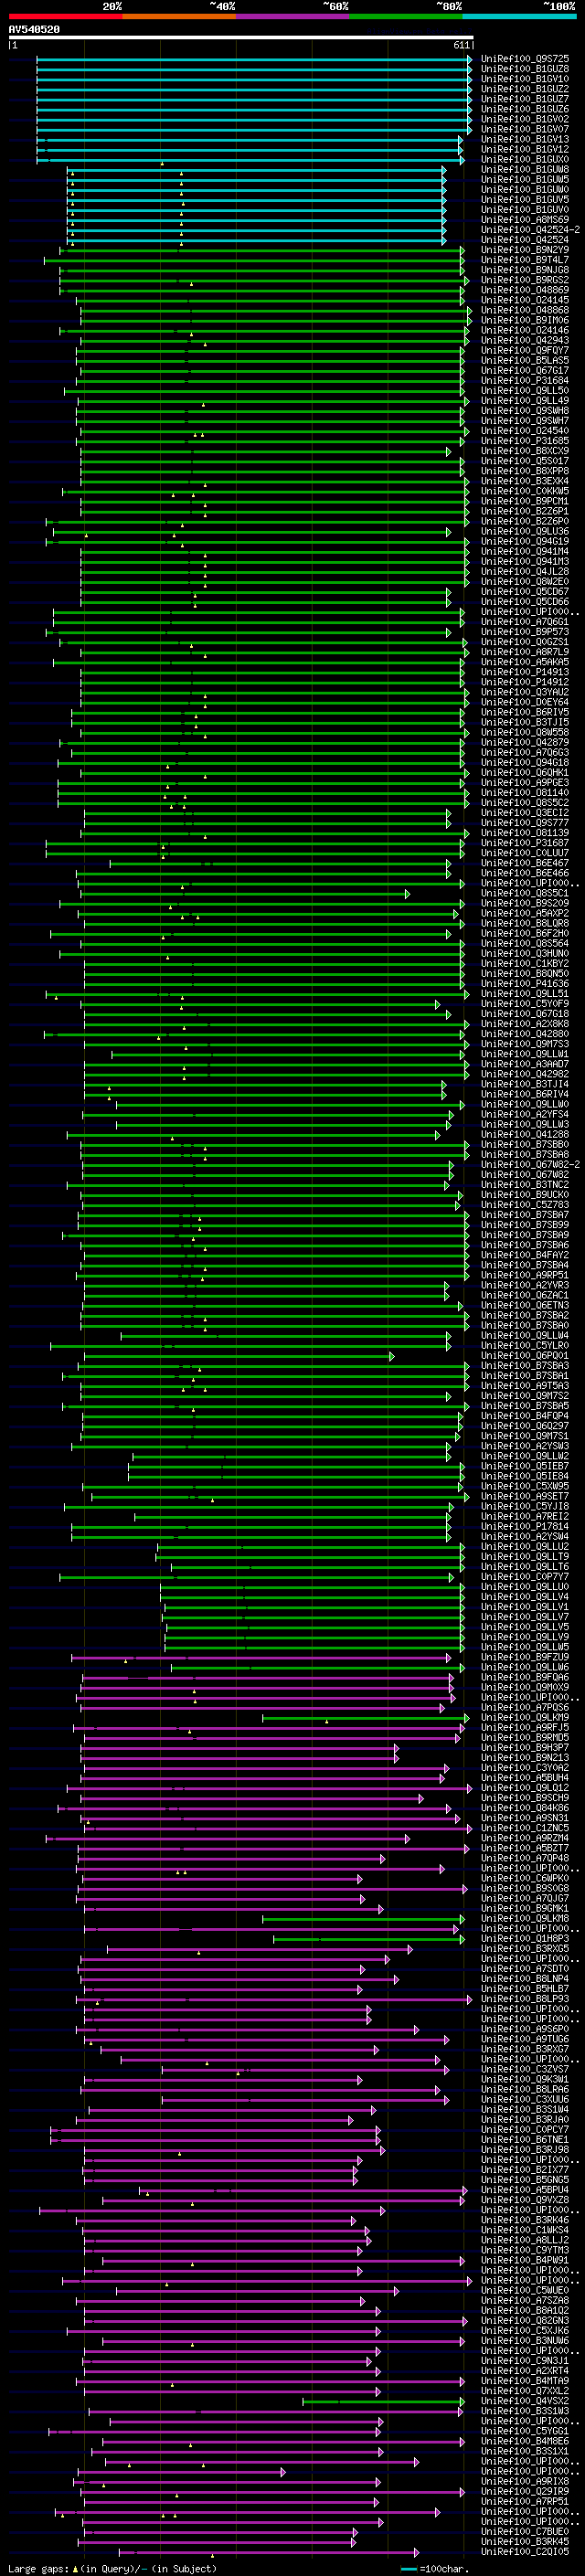Select the UniRef100_Q82GN3 label
The width and height of the screenshot is (585, 2576).
[x=525, y=2320]
